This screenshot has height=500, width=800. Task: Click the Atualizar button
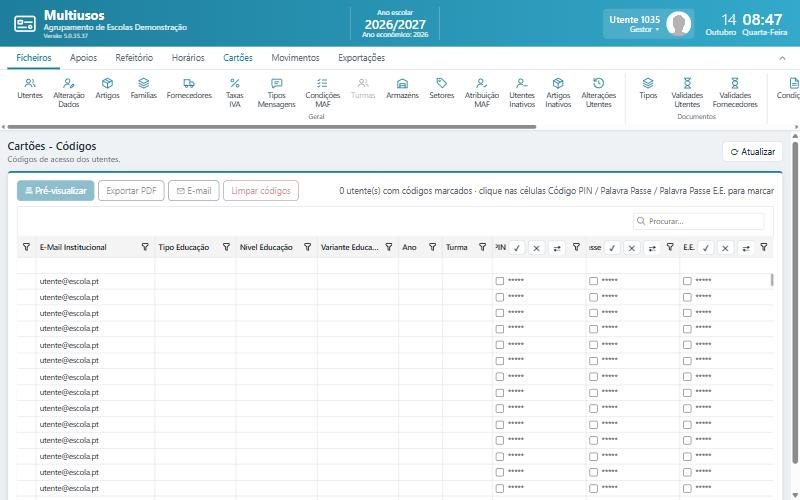tap(753, 152)
